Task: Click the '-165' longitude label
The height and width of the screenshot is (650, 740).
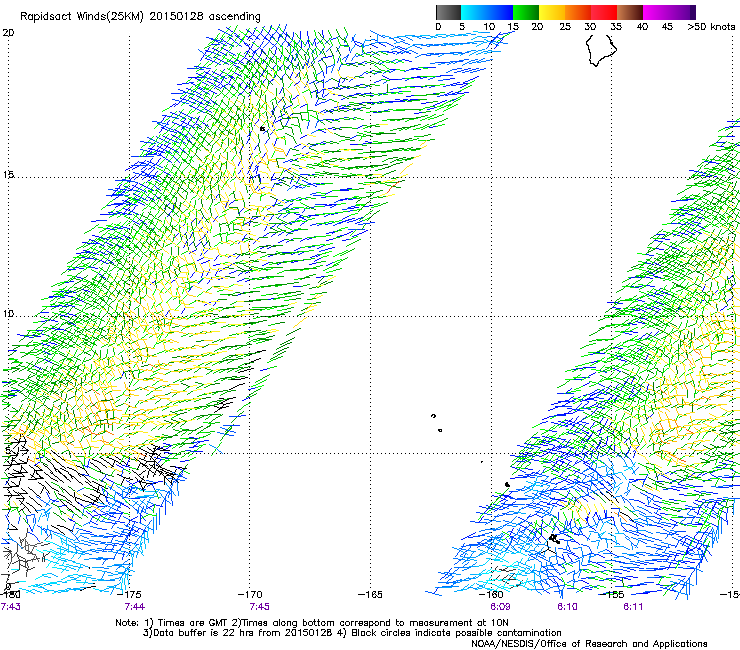Action: tap(370, 594)
